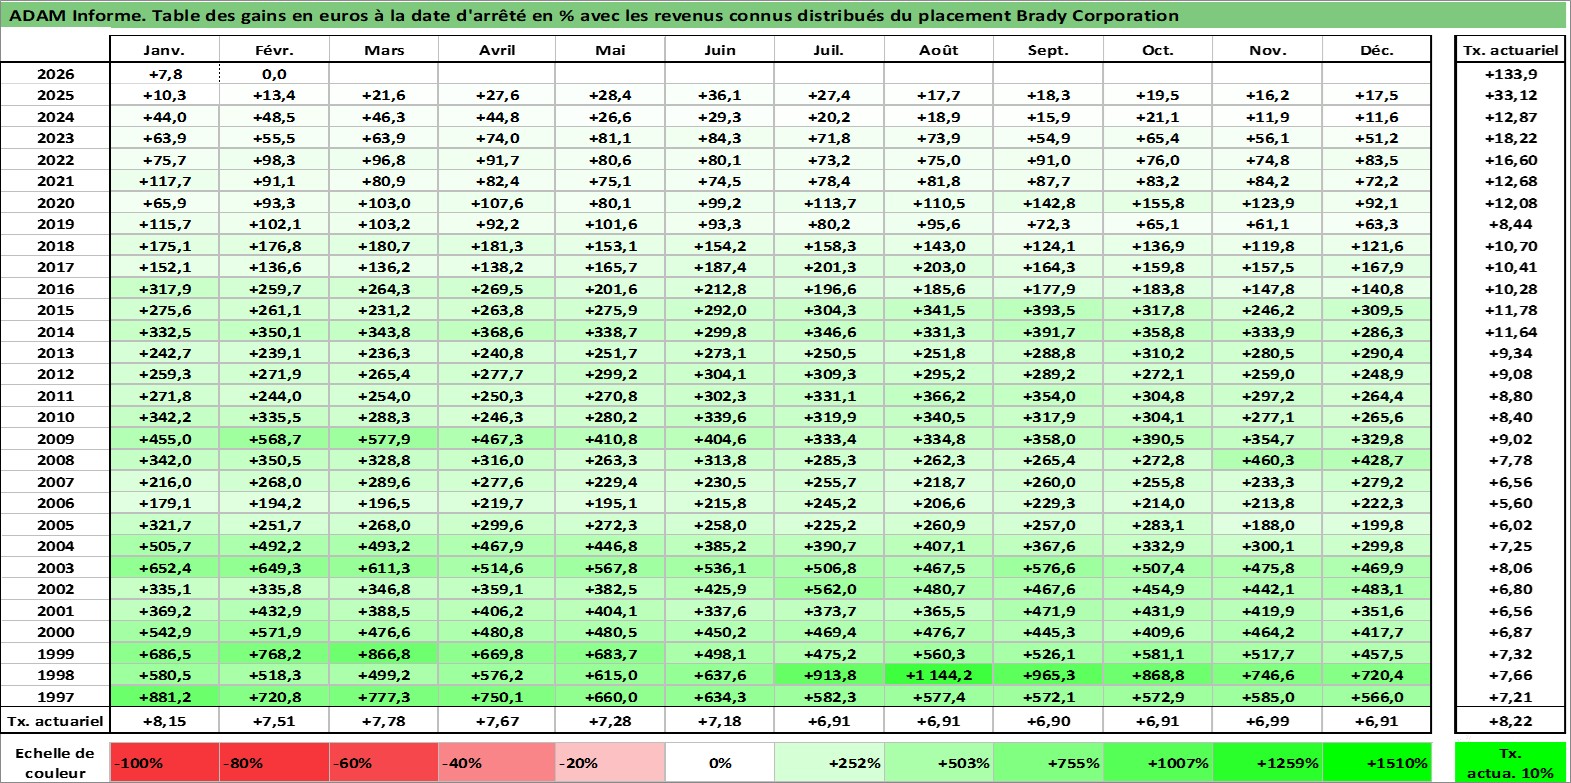Click the +1510% bright green swatch
This screenshot has width=1571, height=783.
pyautogui.click(x=1377, y=762)
